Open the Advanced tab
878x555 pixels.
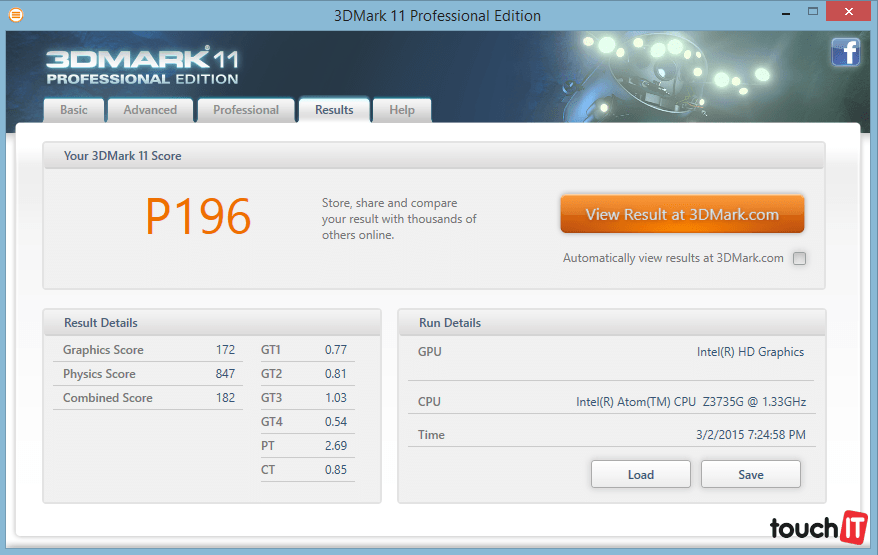click(x=150, y=110)
